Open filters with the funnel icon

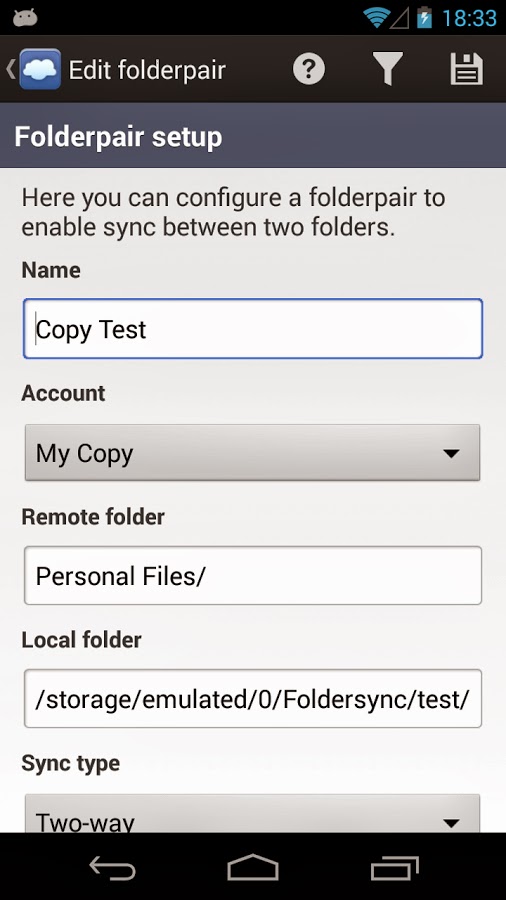pyautogui.click(x=387, y=69)
